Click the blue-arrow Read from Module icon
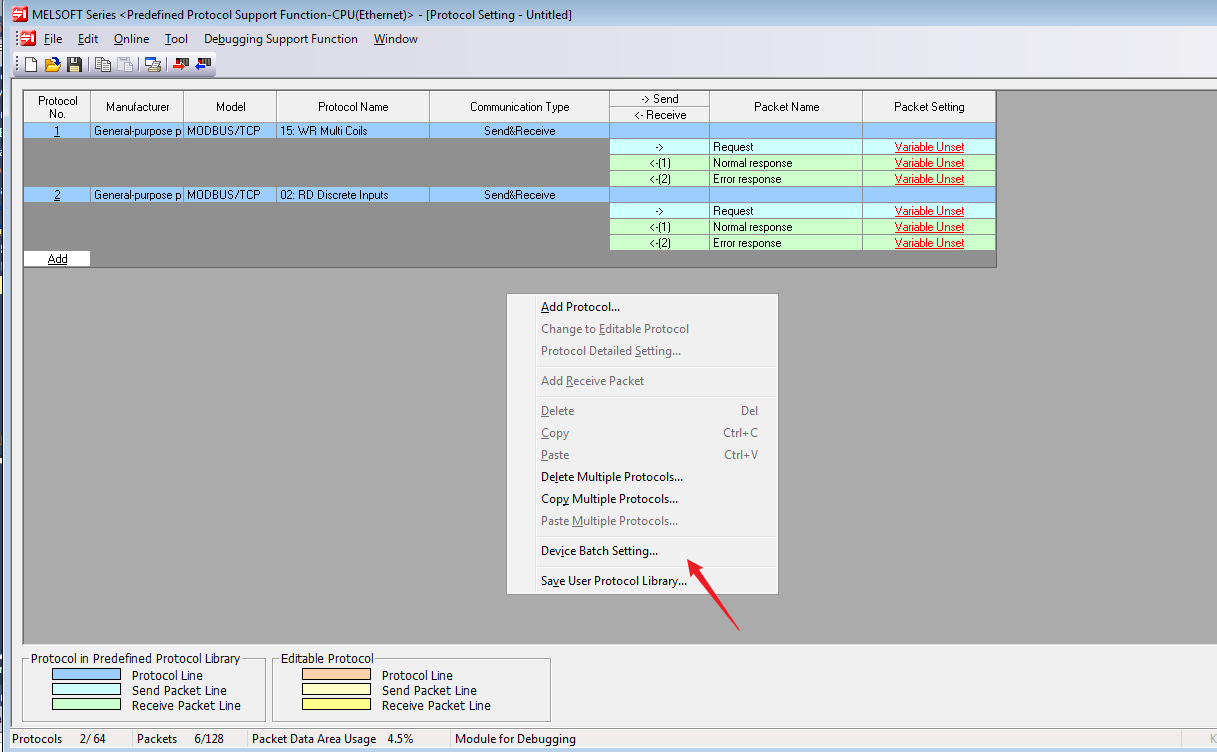The image size is (1217, 752). point(203,65)
